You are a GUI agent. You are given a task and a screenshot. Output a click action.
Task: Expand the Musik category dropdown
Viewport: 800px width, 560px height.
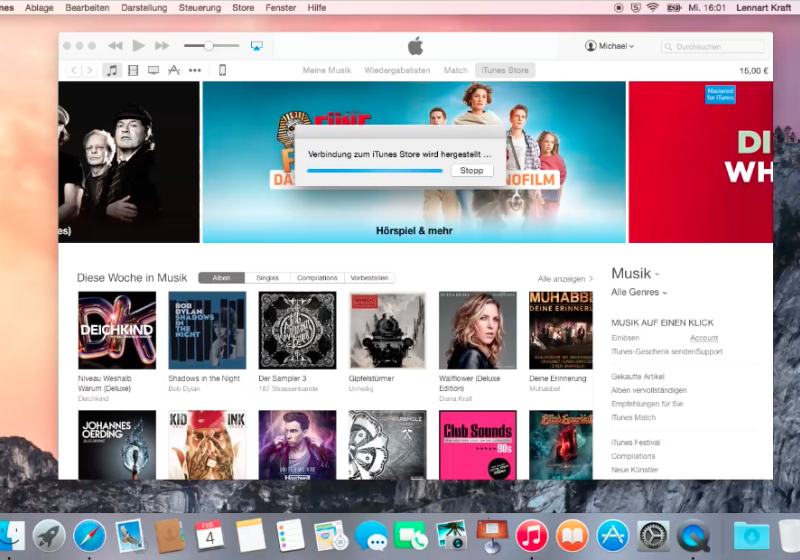coord(636,273)
